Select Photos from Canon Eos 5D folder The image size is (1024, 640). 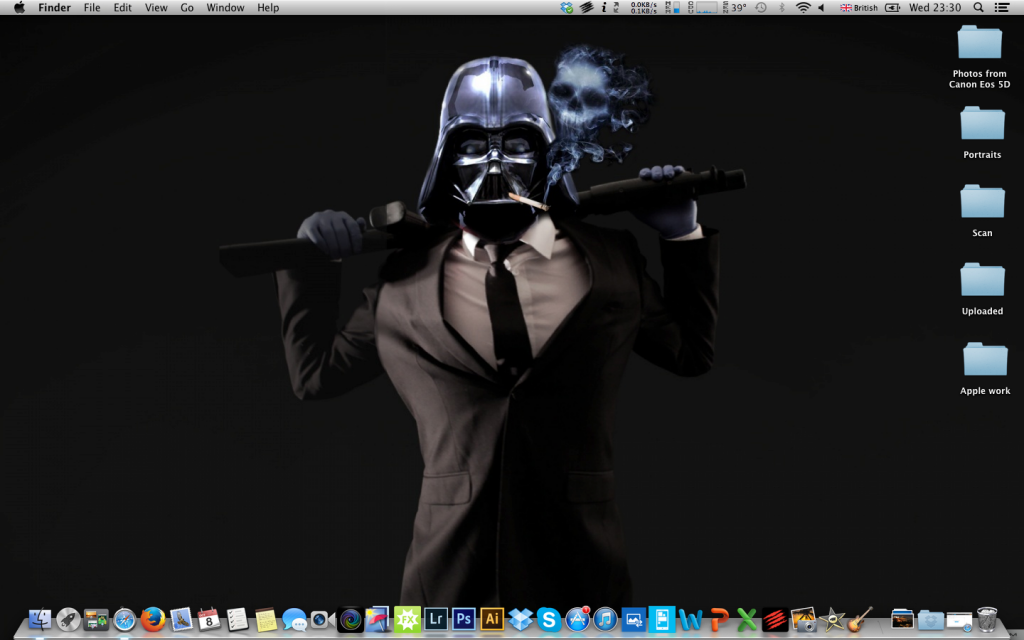coord(979,56)
